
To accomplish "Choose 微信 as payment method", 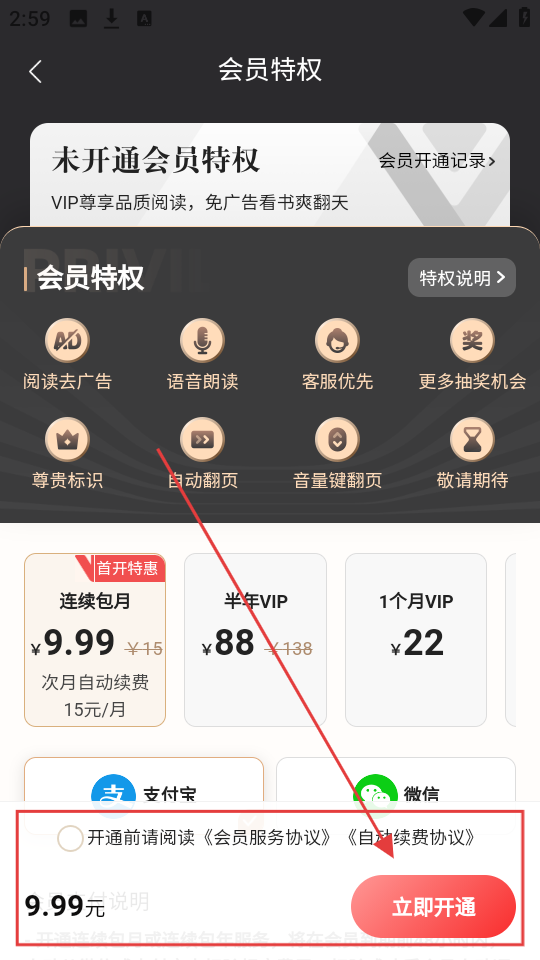I will coord(396,781).
